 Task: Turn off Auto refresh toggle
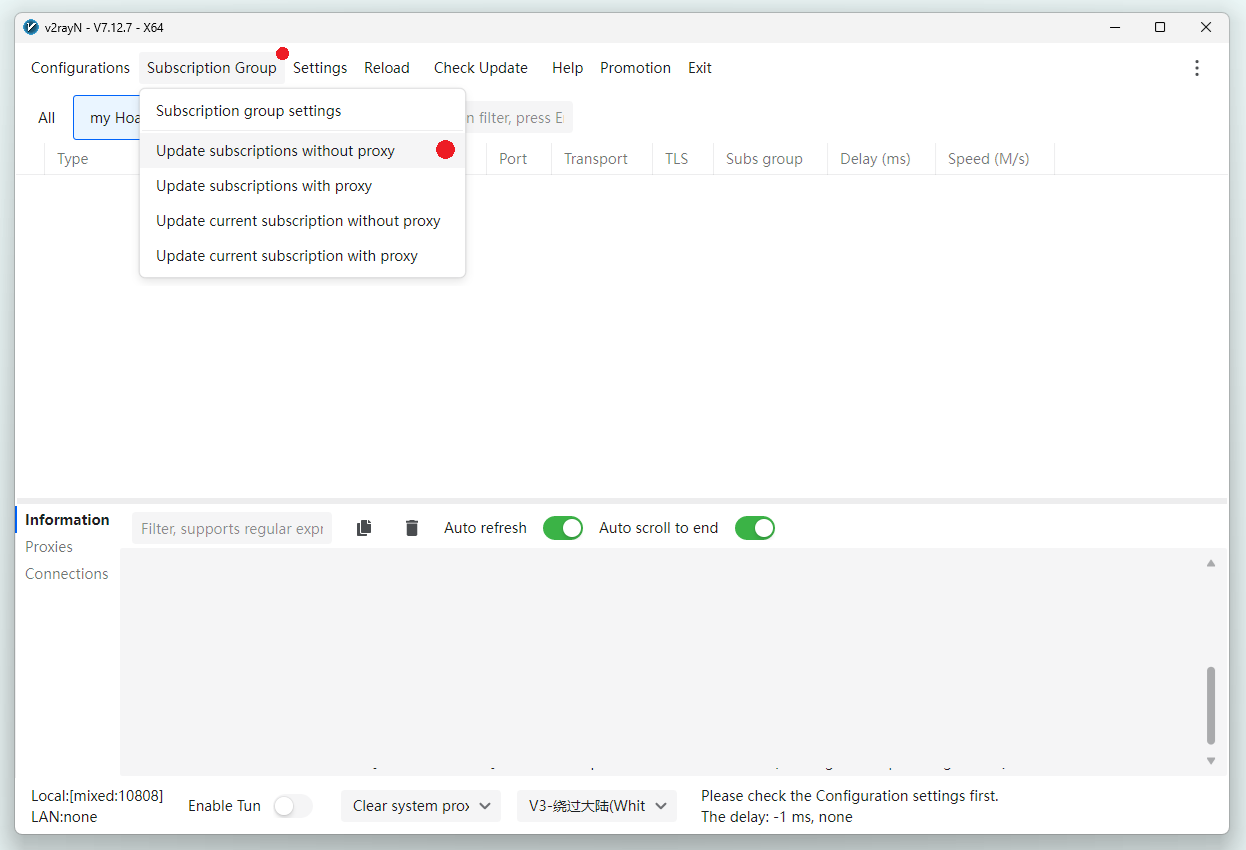(563, 528)
